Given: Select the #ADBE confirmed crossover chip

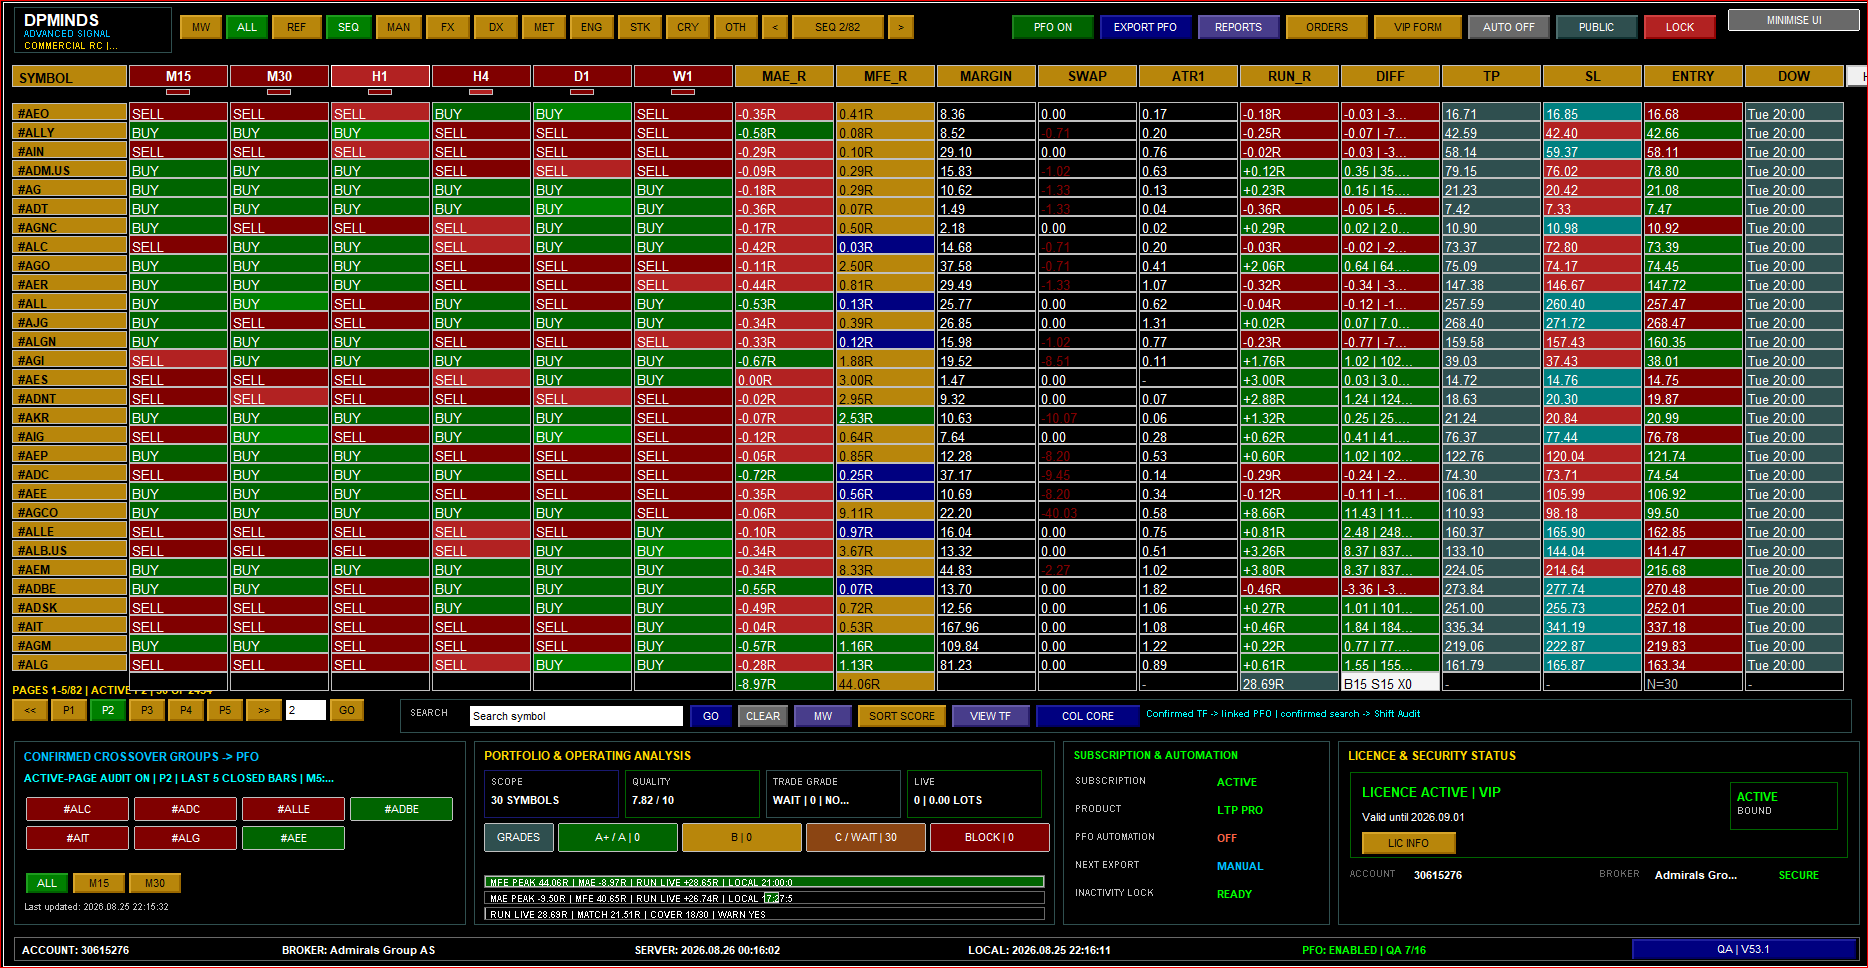Looking at the screenshot, I should (401, 809).
